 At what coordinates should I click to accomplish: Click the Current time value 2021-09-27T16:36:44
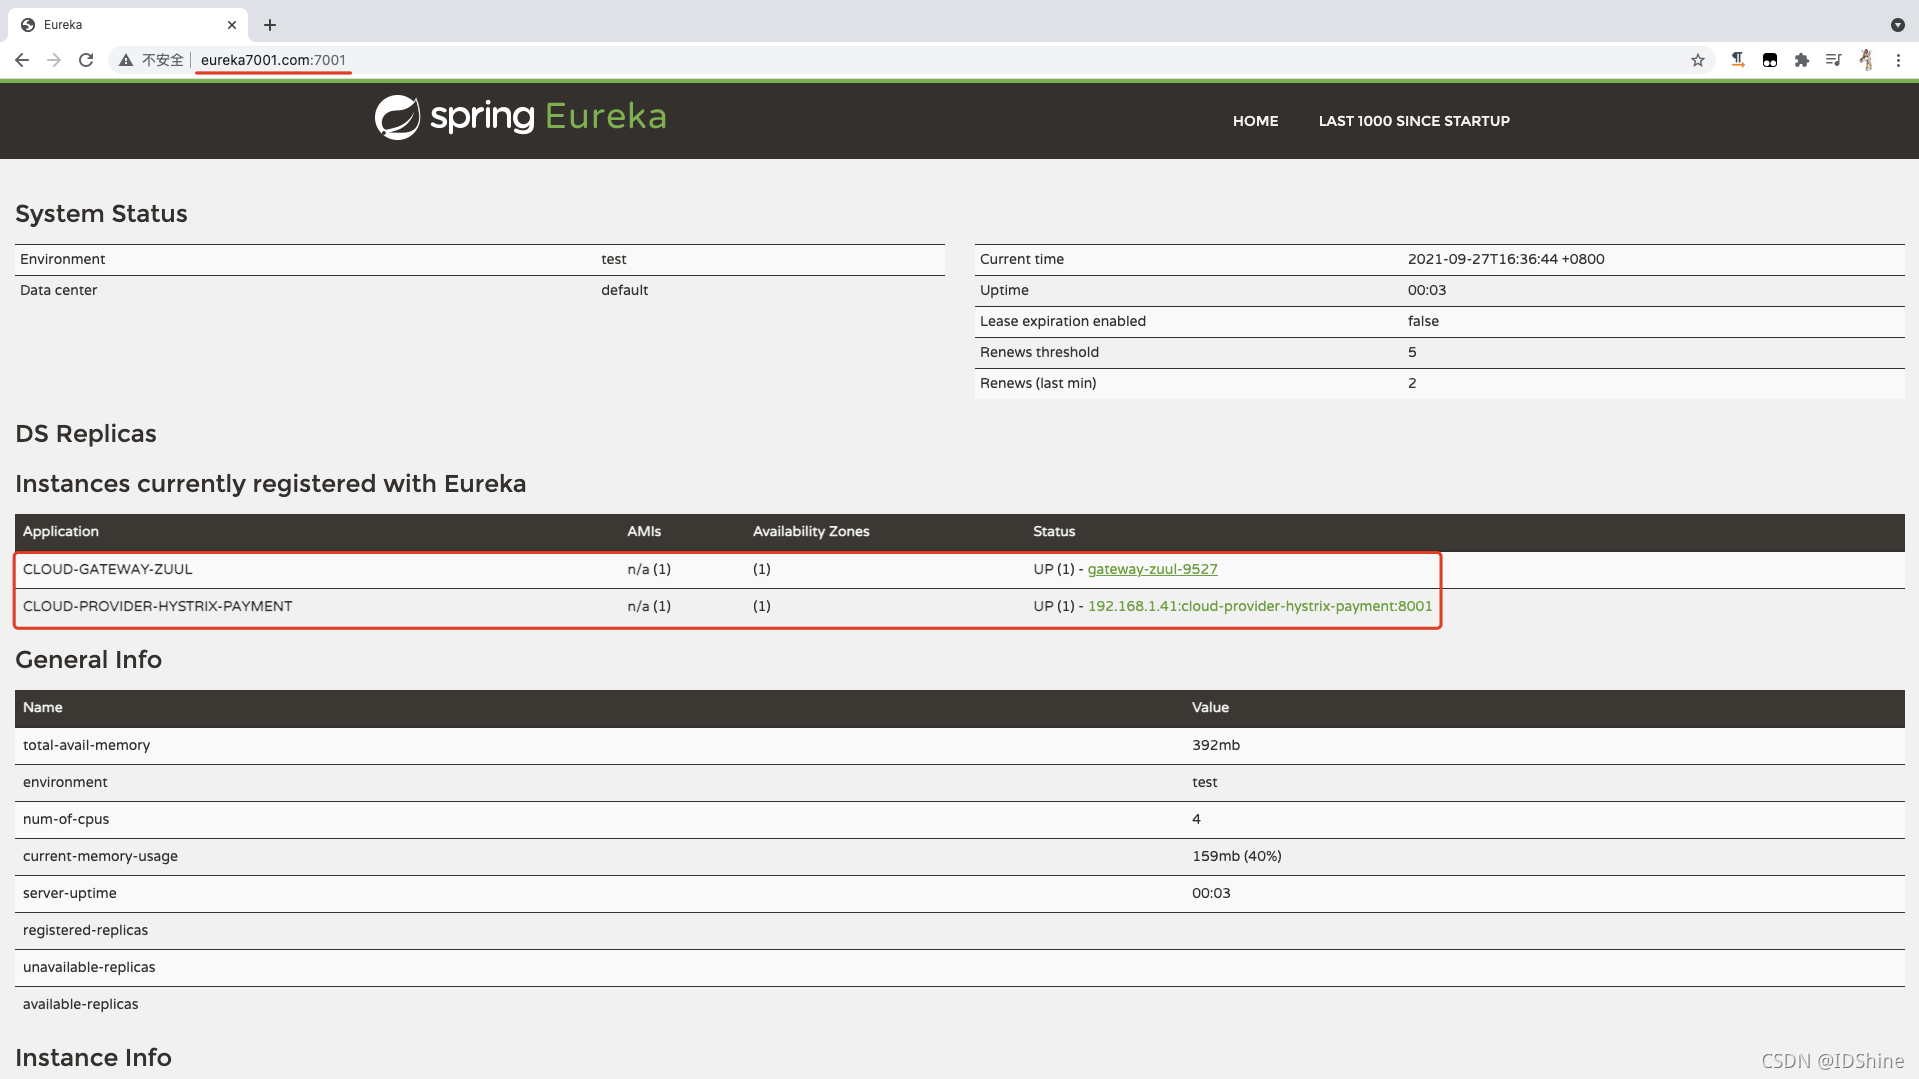click(1506, 259)
